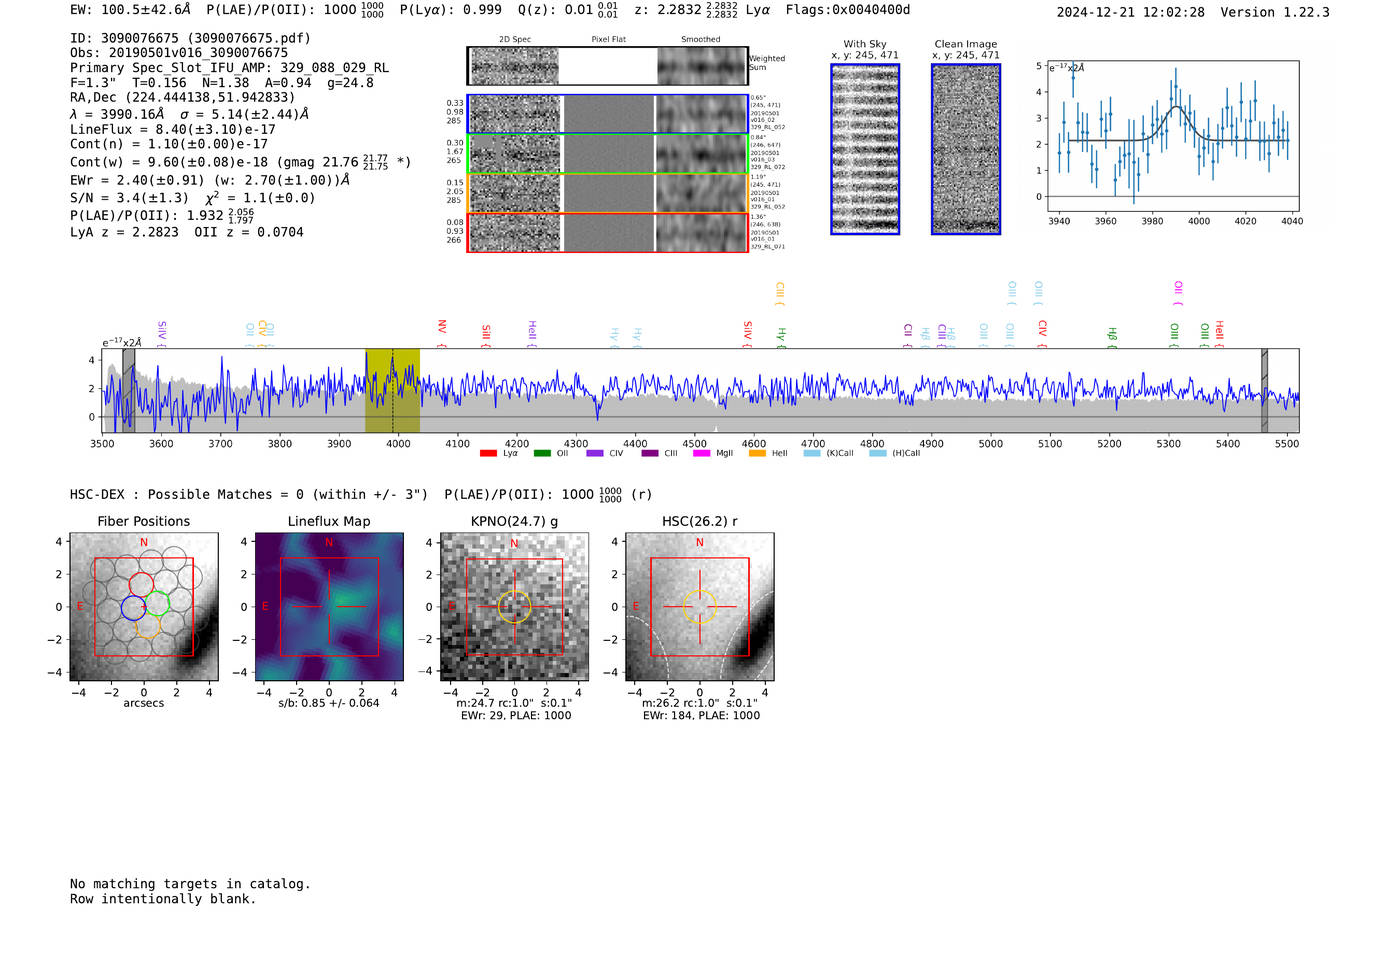Click the yellow aperture circle in KPNO g image
Viewport: 1400px width, 953px height.
514,607
